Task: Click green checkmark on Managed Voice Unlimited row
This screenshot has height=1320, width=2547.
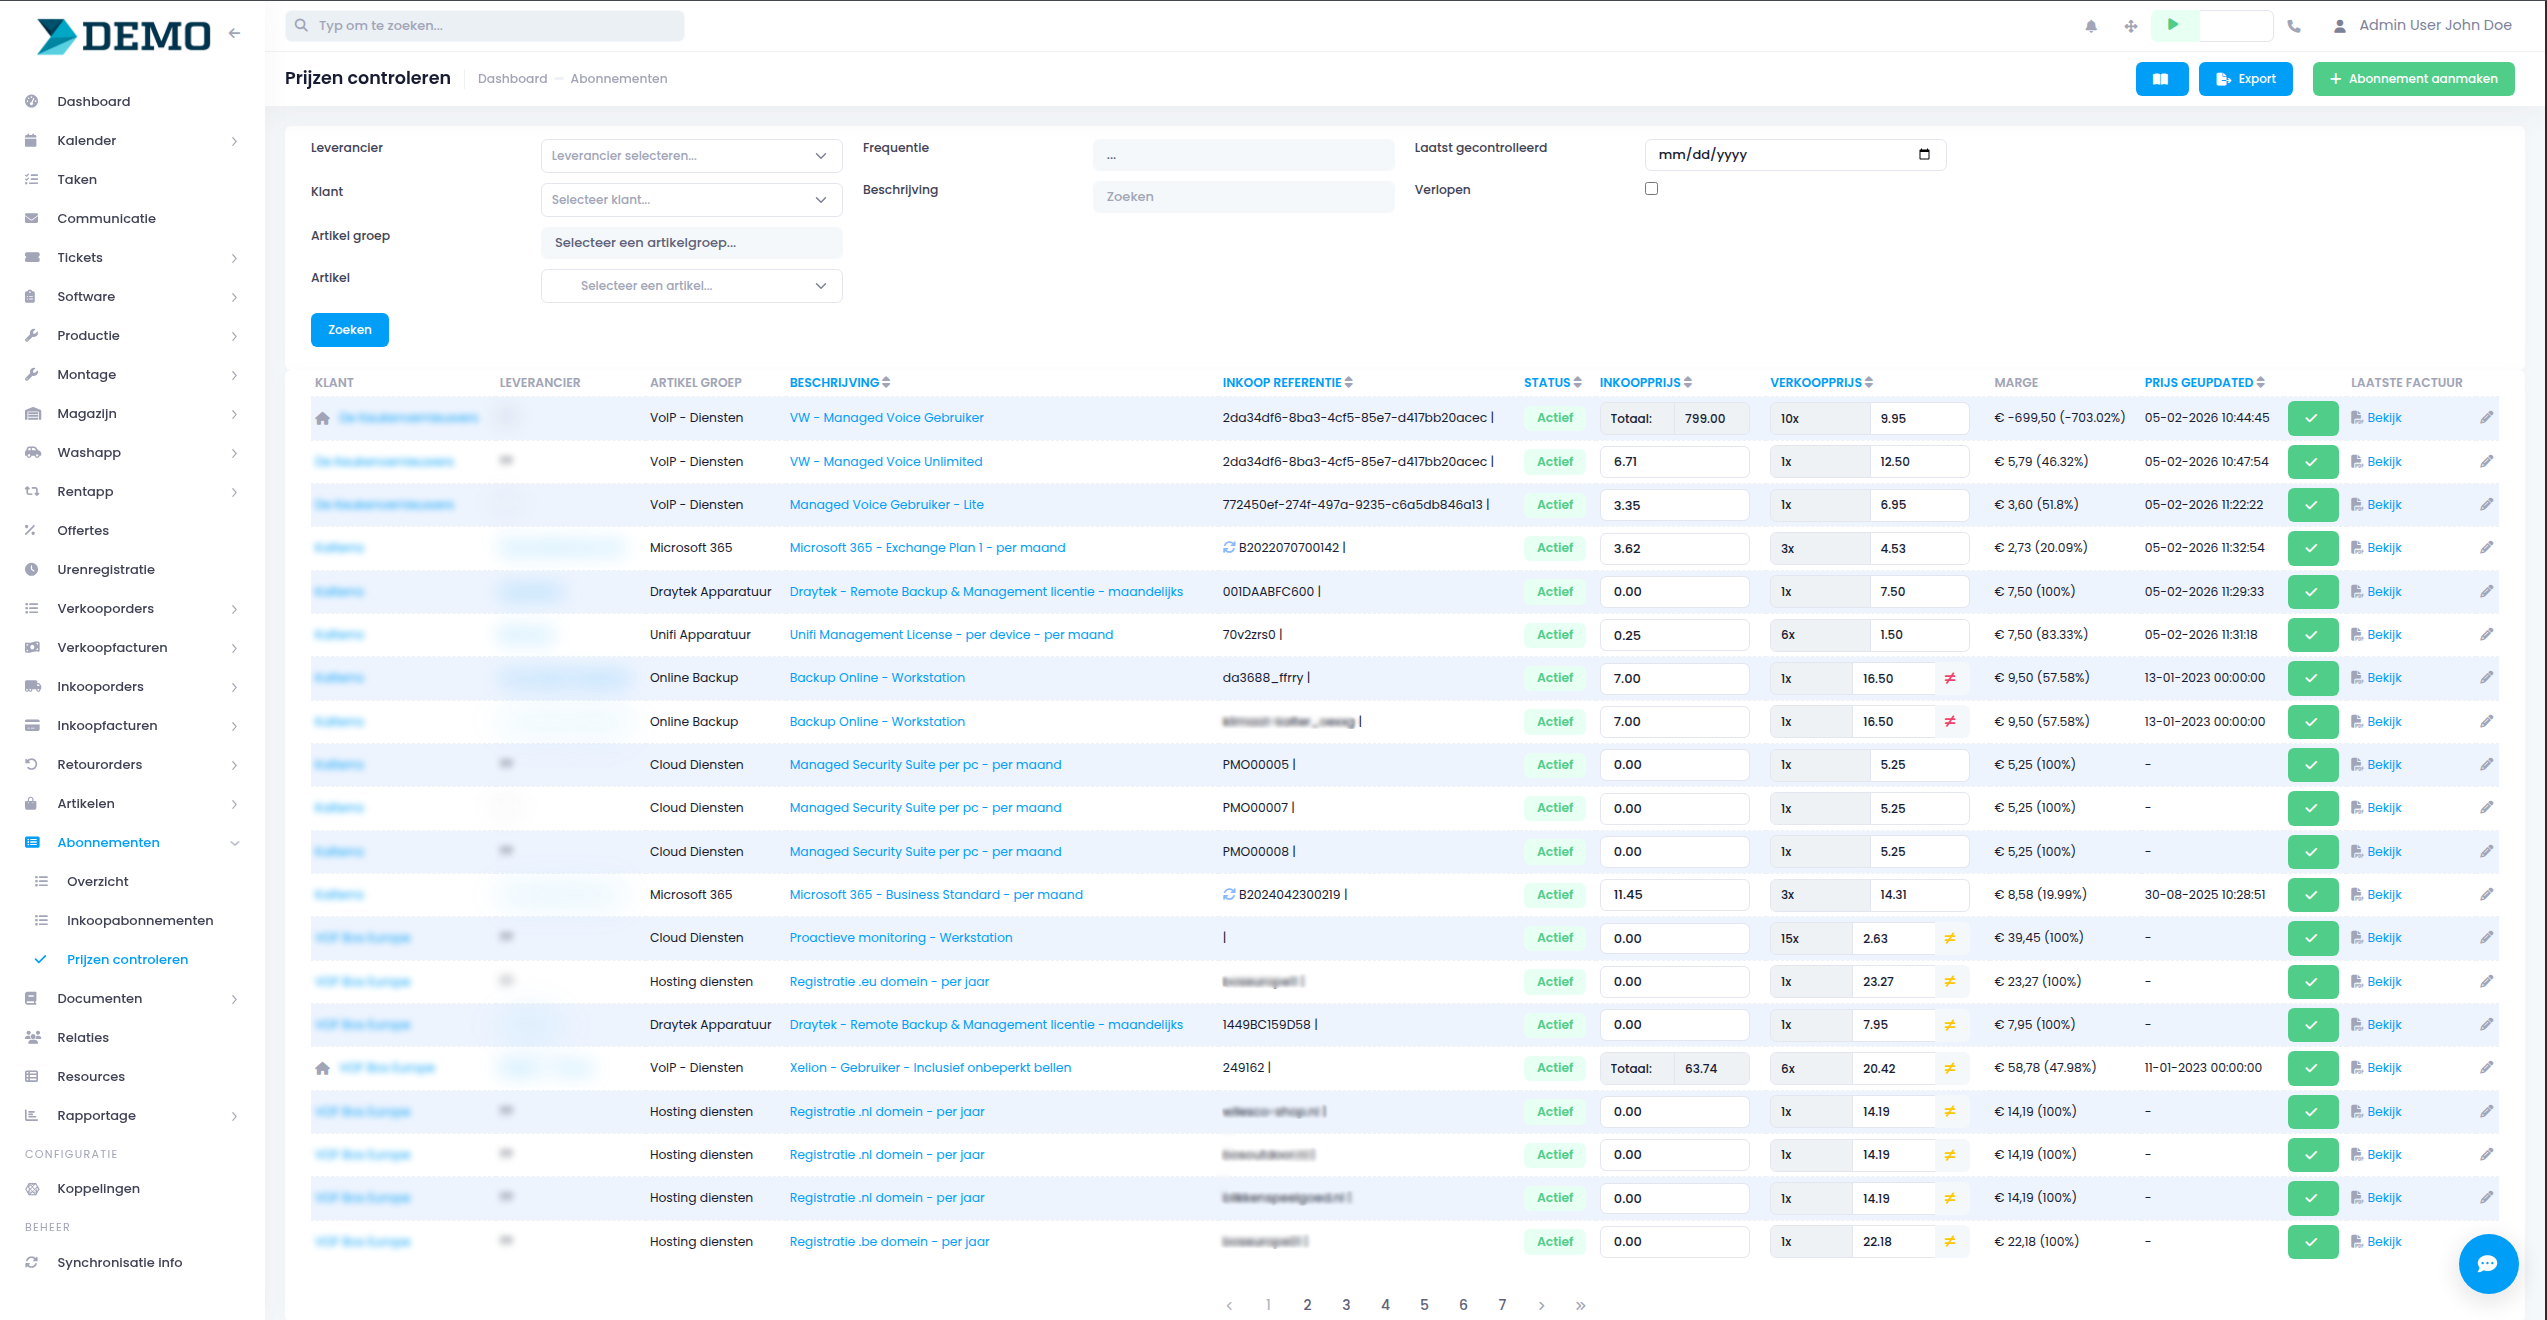Action: (2312, 462)
